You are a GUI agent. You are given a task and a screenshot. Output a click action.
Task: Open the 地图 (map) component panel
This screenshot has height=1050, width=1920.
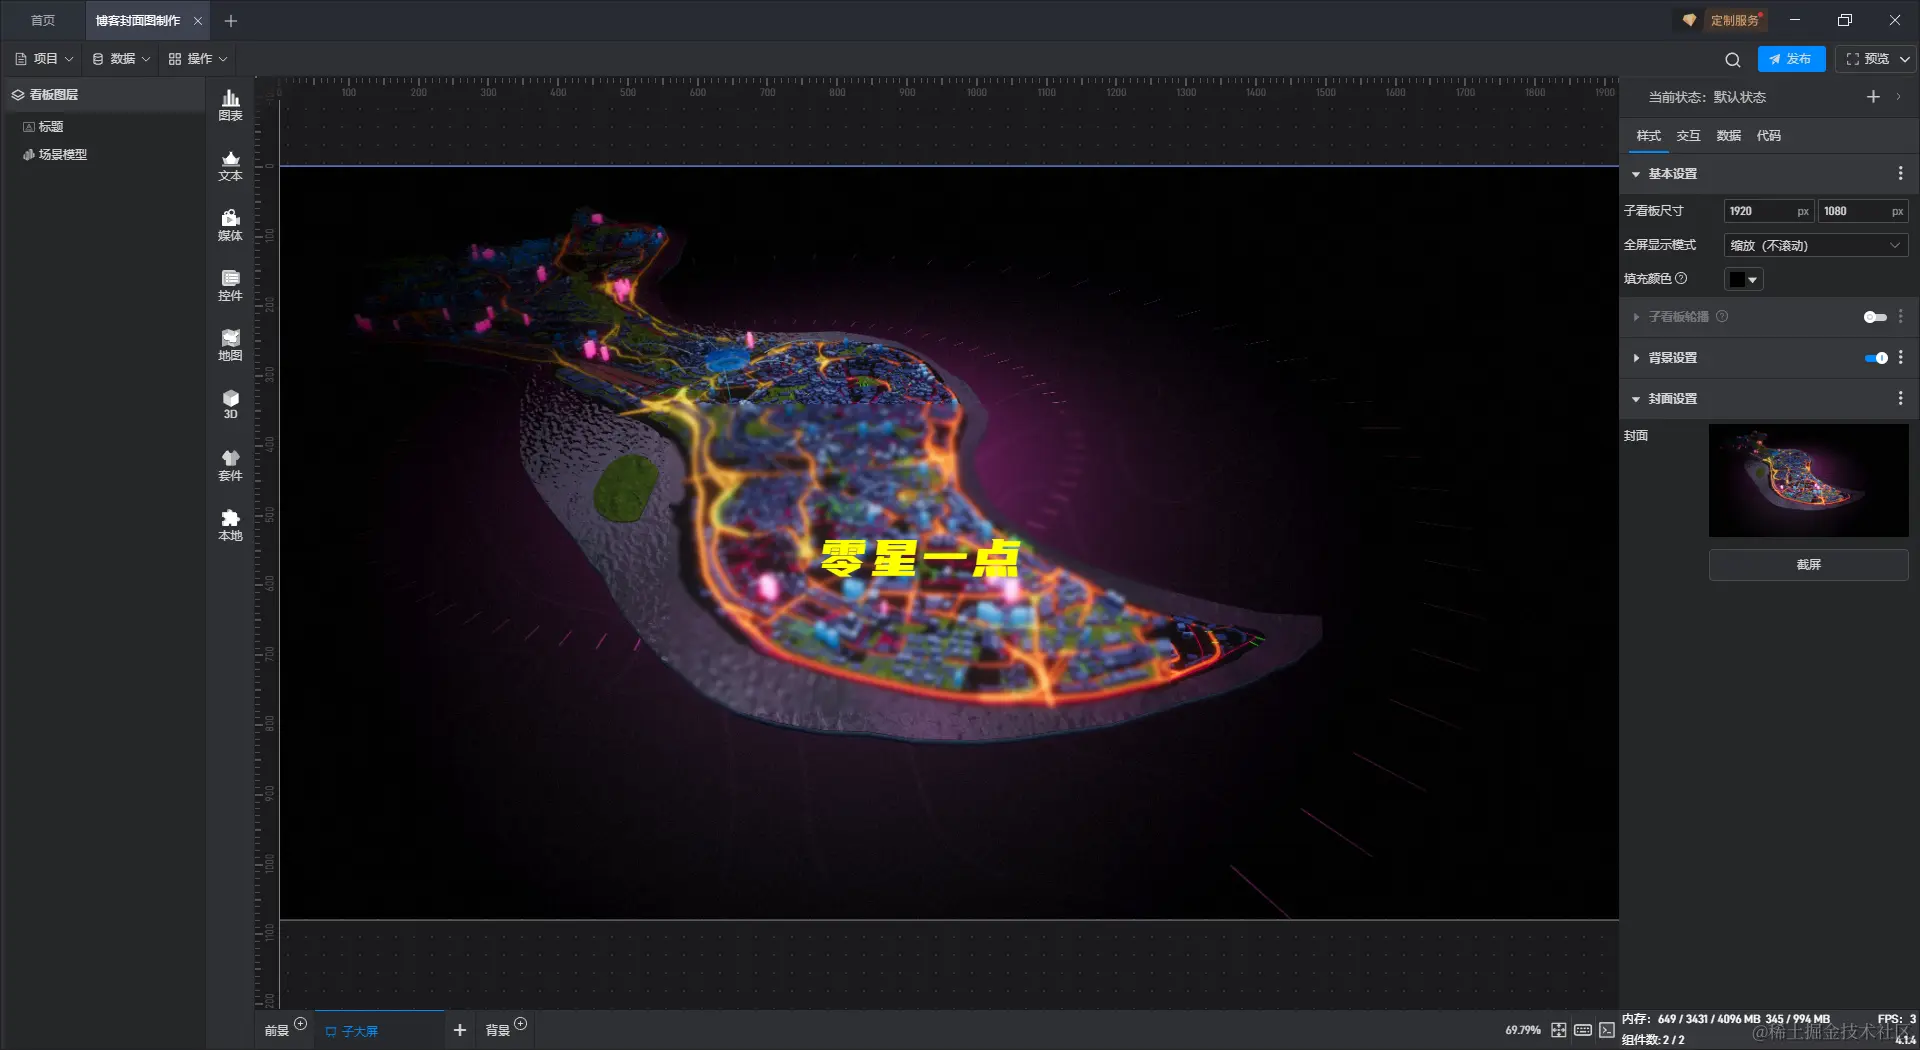(x=230, y=345)
